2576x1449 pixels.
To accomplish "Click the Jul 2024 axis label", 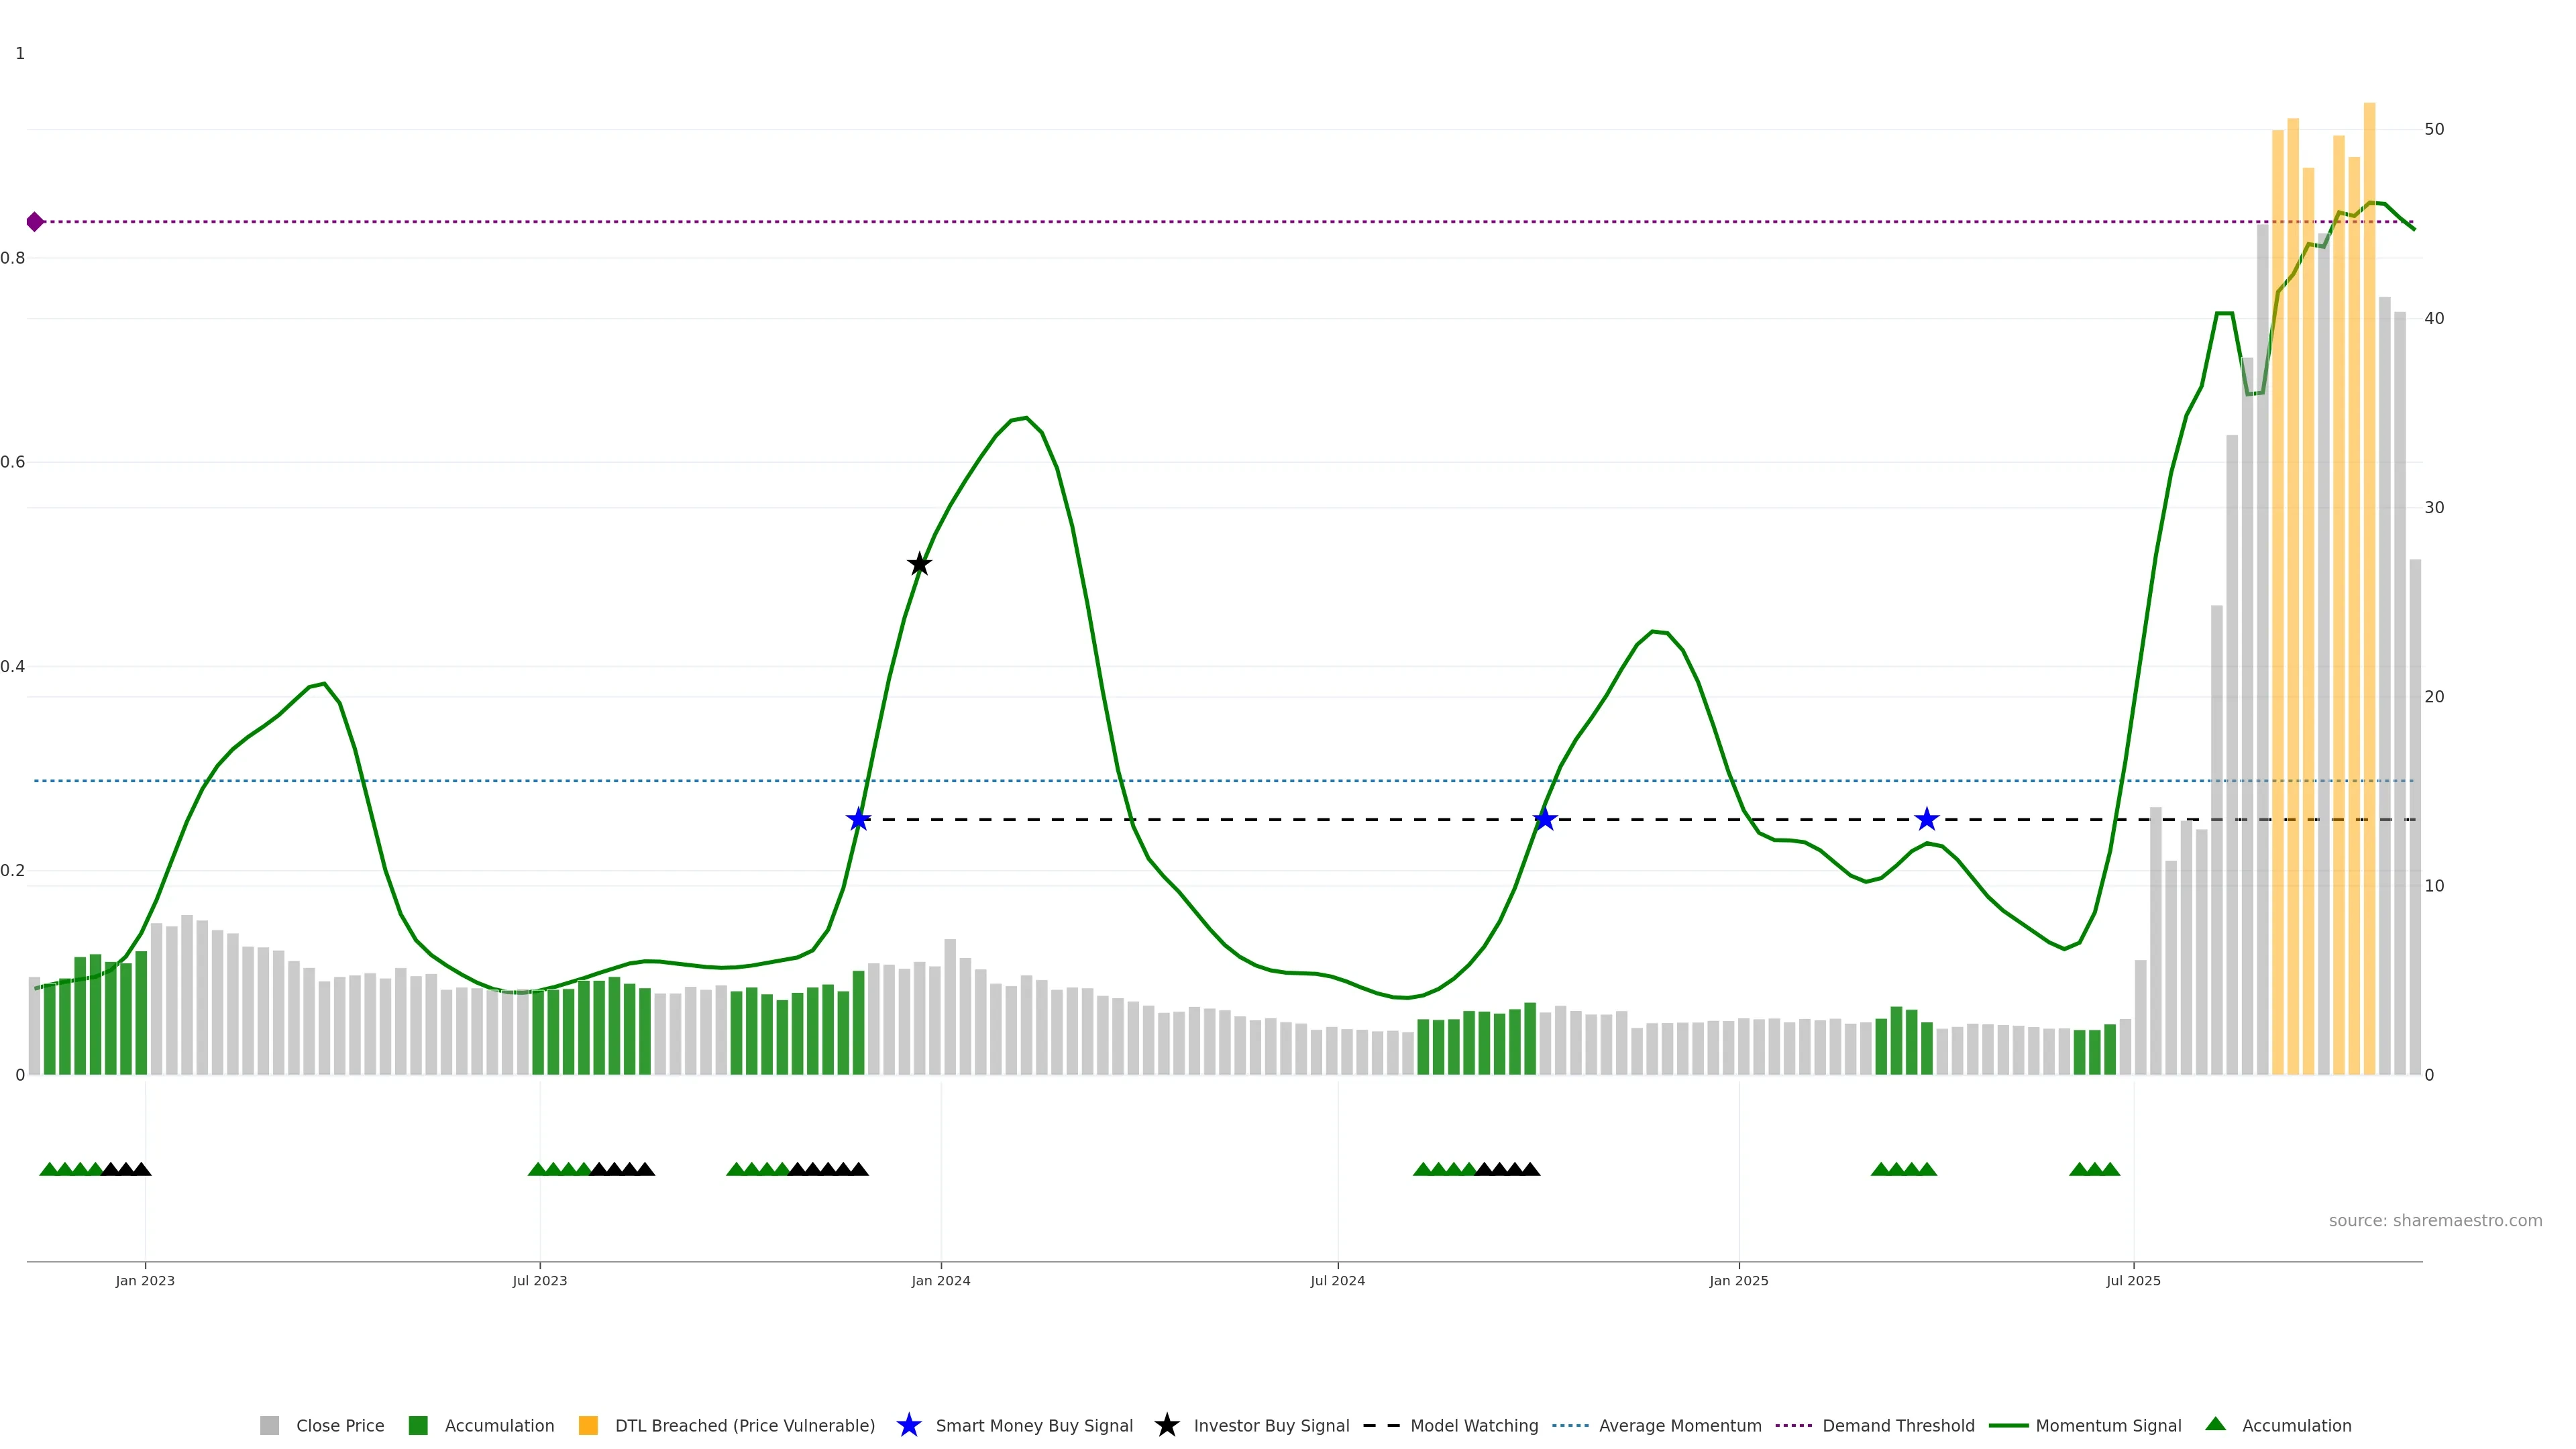I will click(1337, 1280).
